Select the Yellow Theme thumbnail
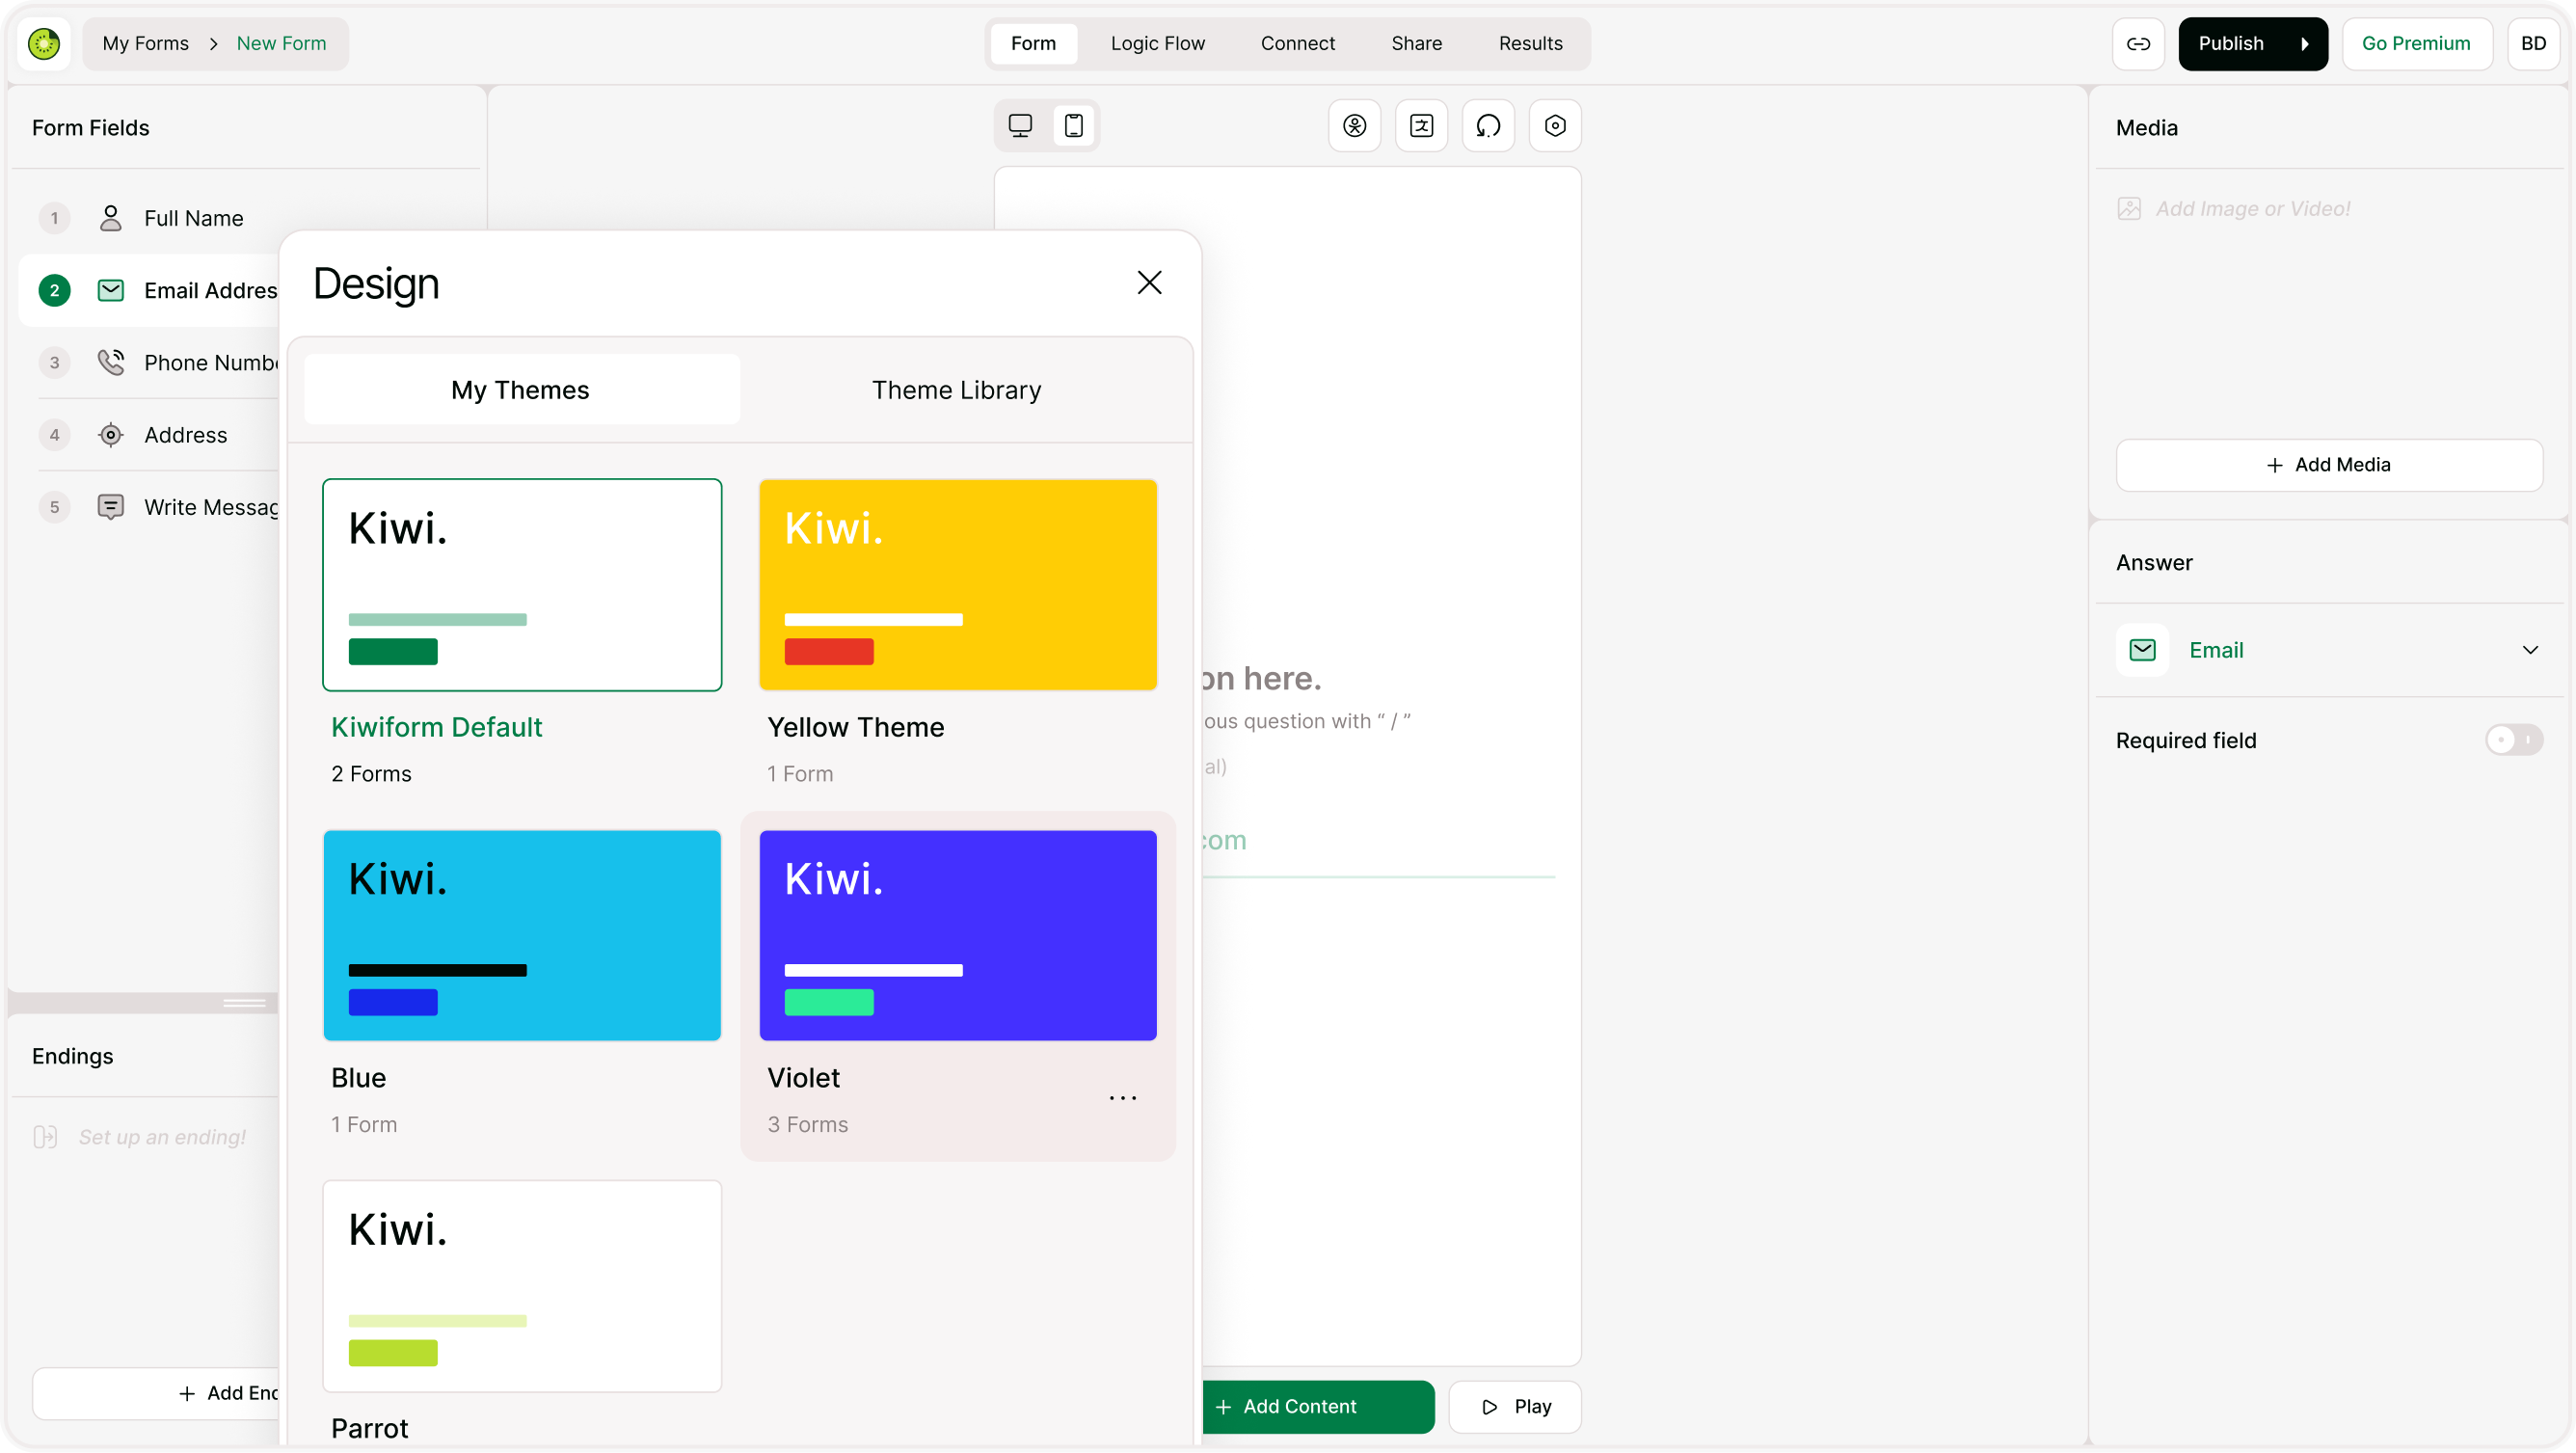 957,584
